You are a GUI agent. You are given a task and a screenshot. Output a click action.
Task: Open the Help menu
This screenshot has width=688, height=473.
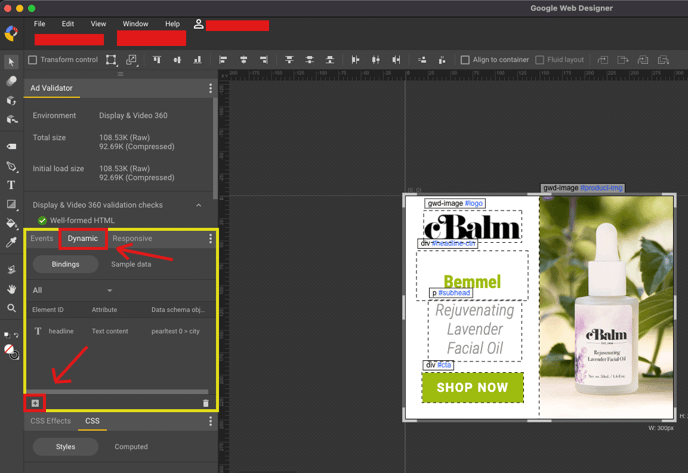point(172,24)
